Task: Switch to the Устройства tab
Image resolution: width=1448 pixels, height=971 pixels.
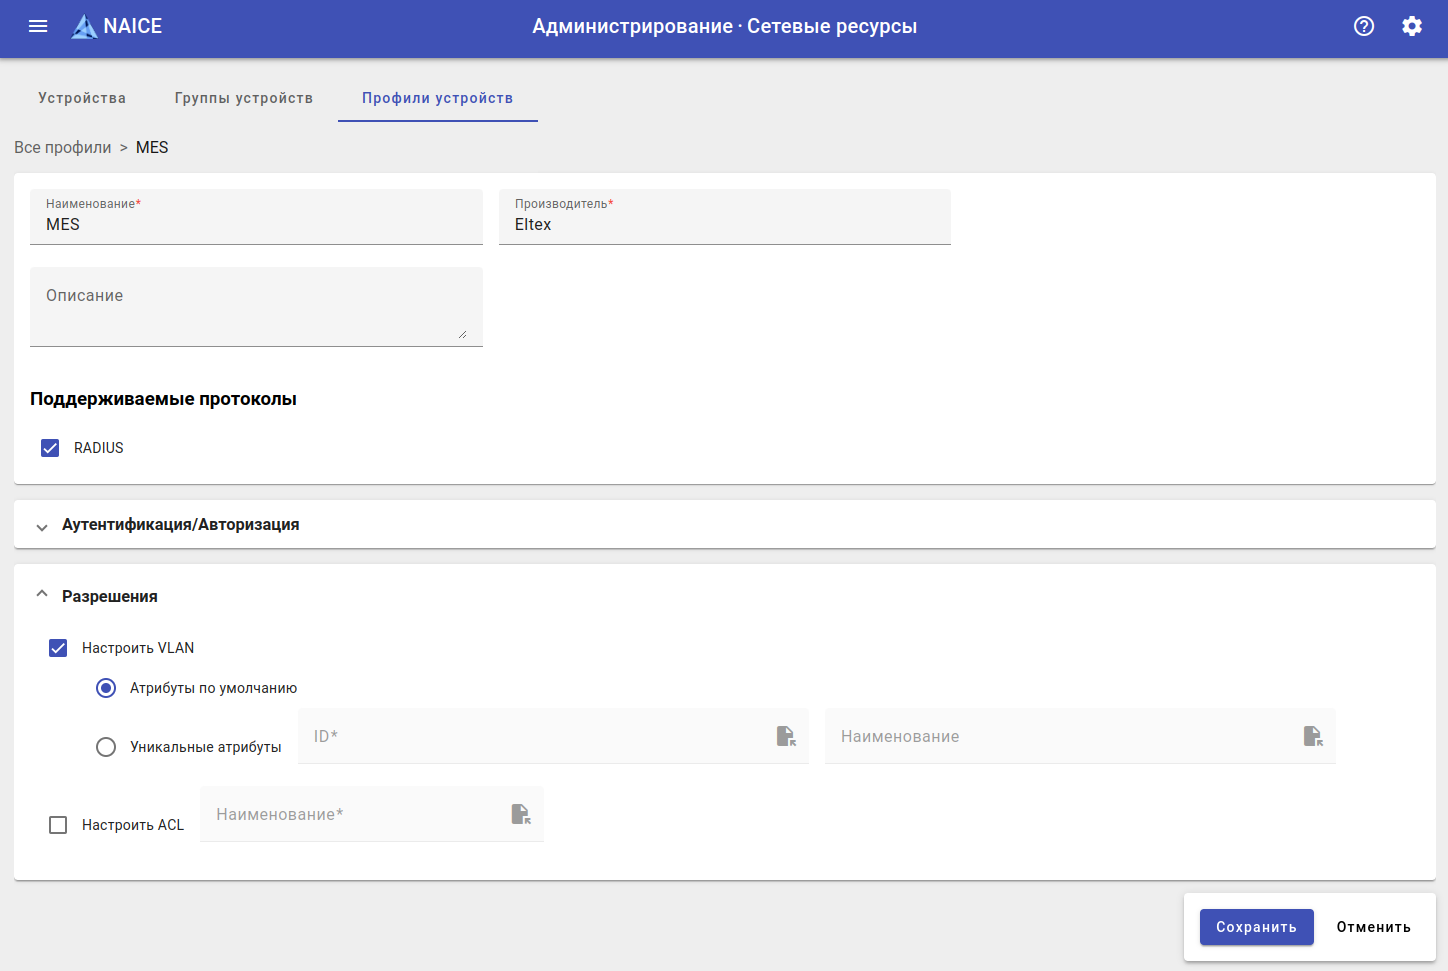Action: coord(82,98)
